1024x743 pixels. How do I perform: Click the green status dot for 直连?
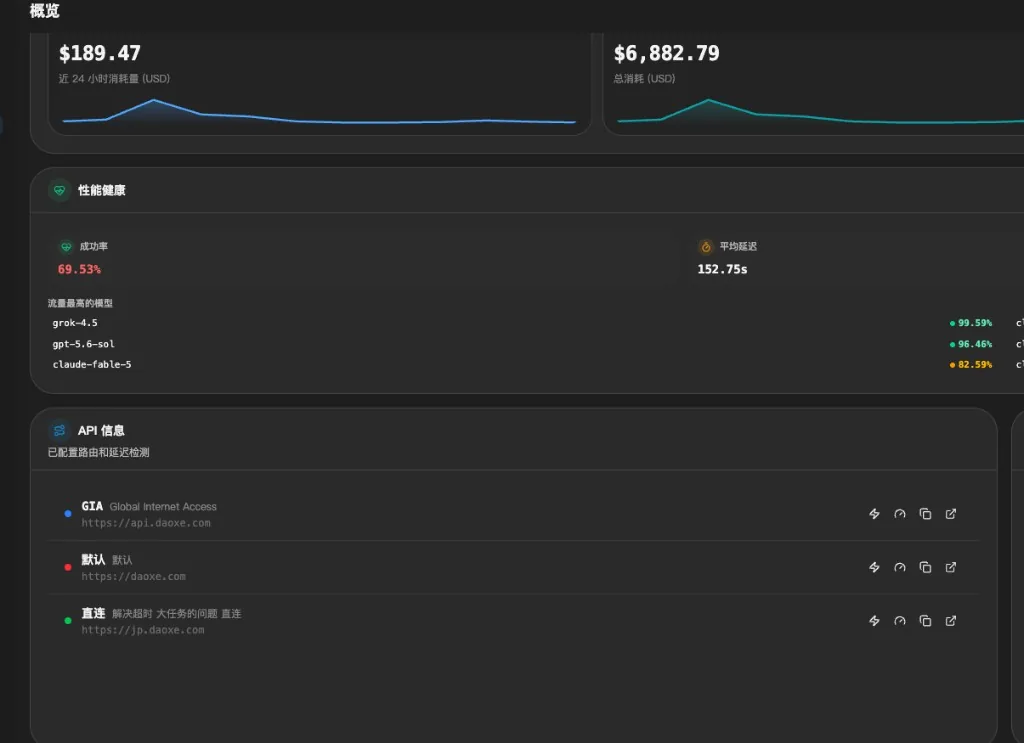(x=68, y=621)
